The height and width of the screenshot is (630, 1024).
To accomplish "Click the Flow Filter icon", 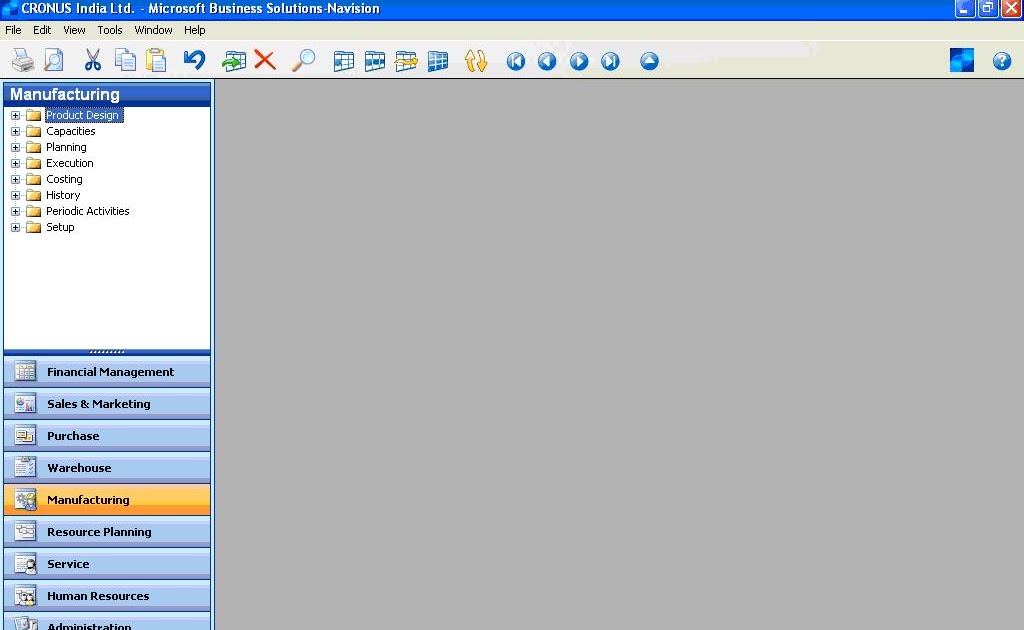I will (x=406, y=61).
